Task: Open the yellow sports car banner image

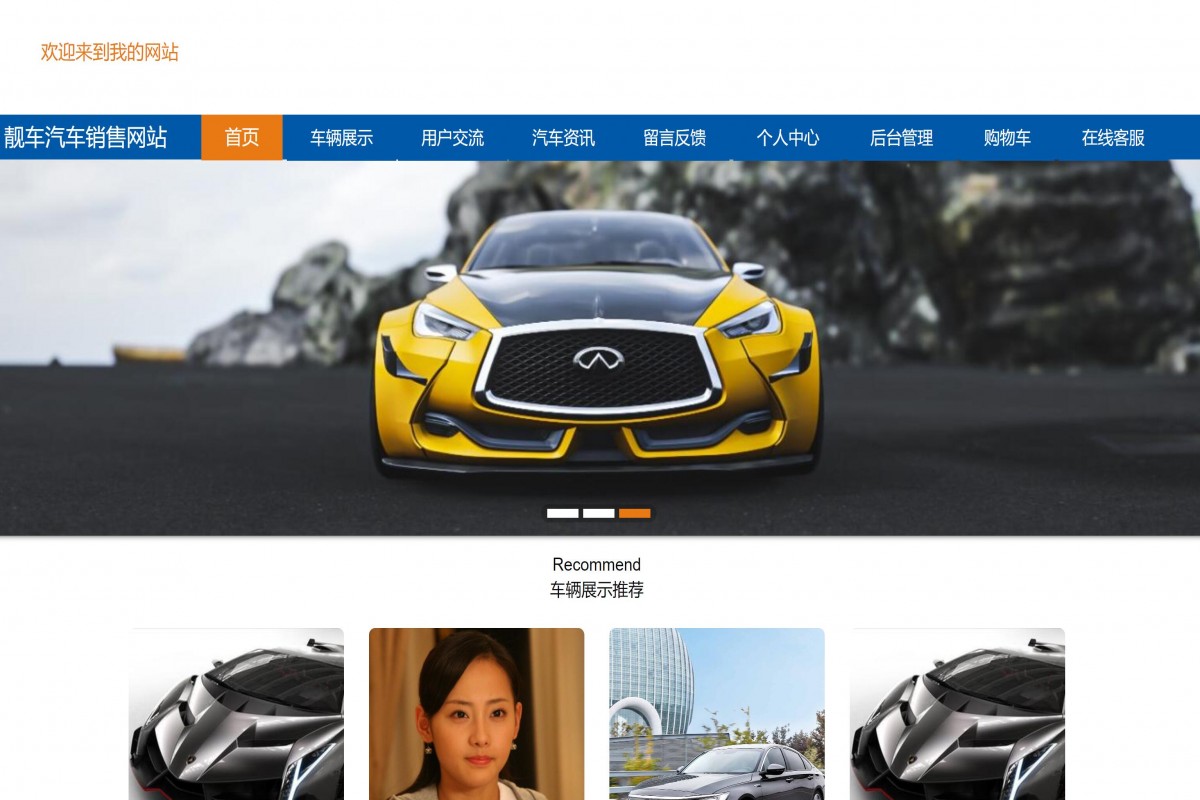Action: [x=600, y=340]
